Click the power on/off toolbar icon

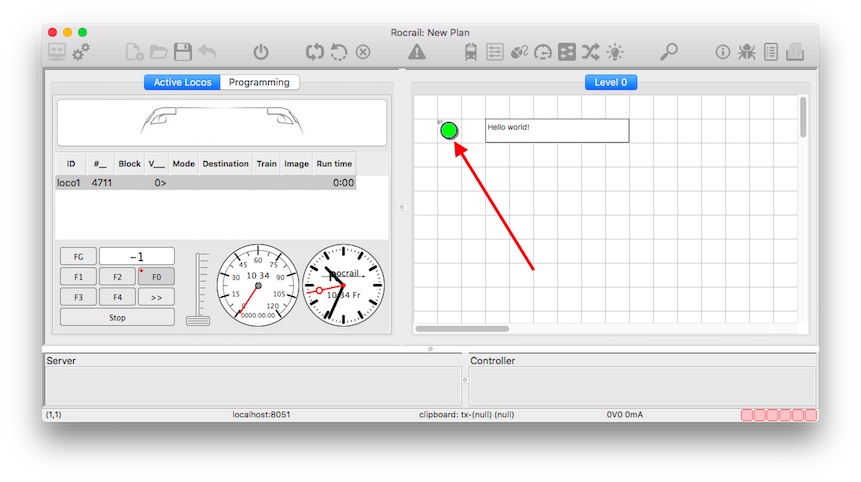tap(261, 52)
